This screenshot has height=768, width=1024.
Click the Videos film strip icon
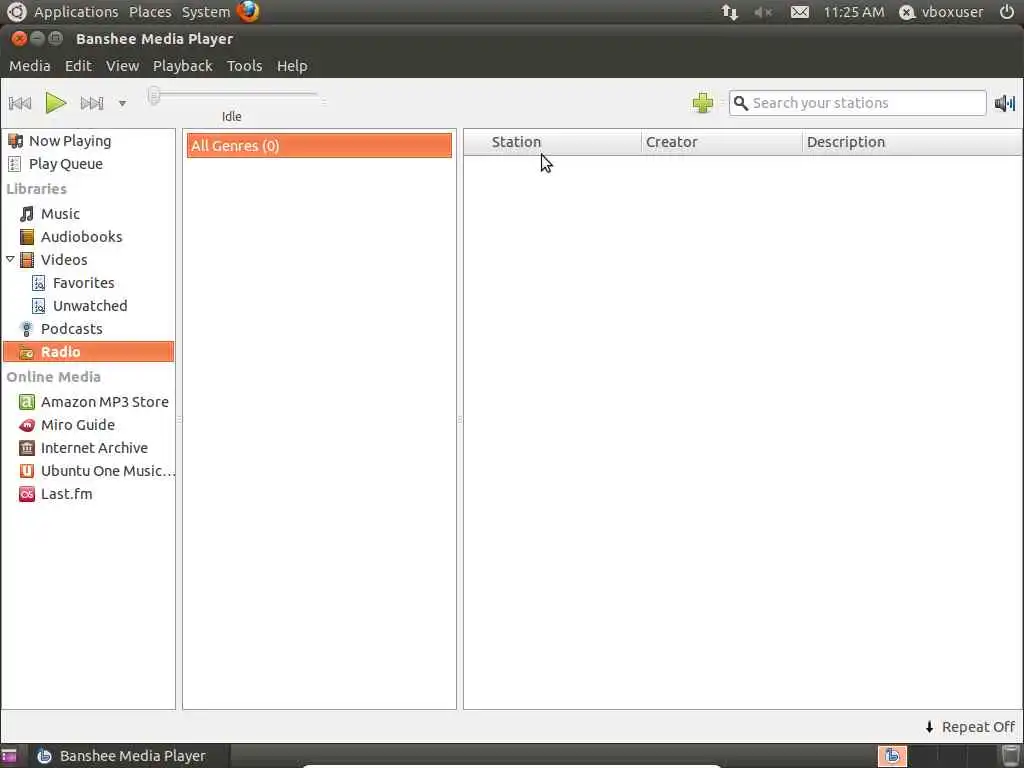click(x=27, y=260)
